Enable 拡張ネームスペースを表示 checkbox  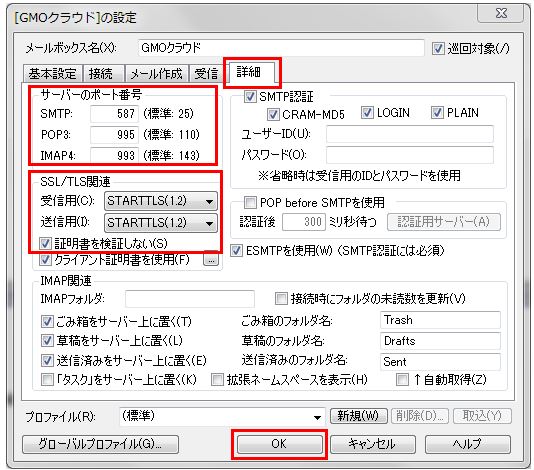coord(217,379)
